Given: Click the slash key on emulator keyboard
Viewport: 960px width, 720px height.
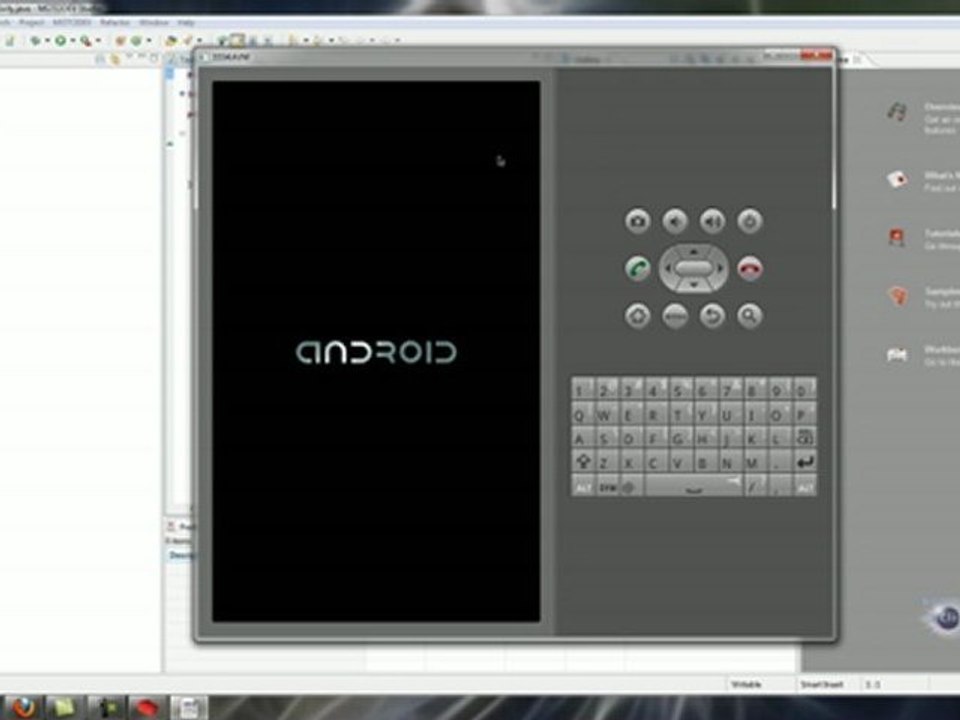Looking at the screenshot, I should coord(754,486).
